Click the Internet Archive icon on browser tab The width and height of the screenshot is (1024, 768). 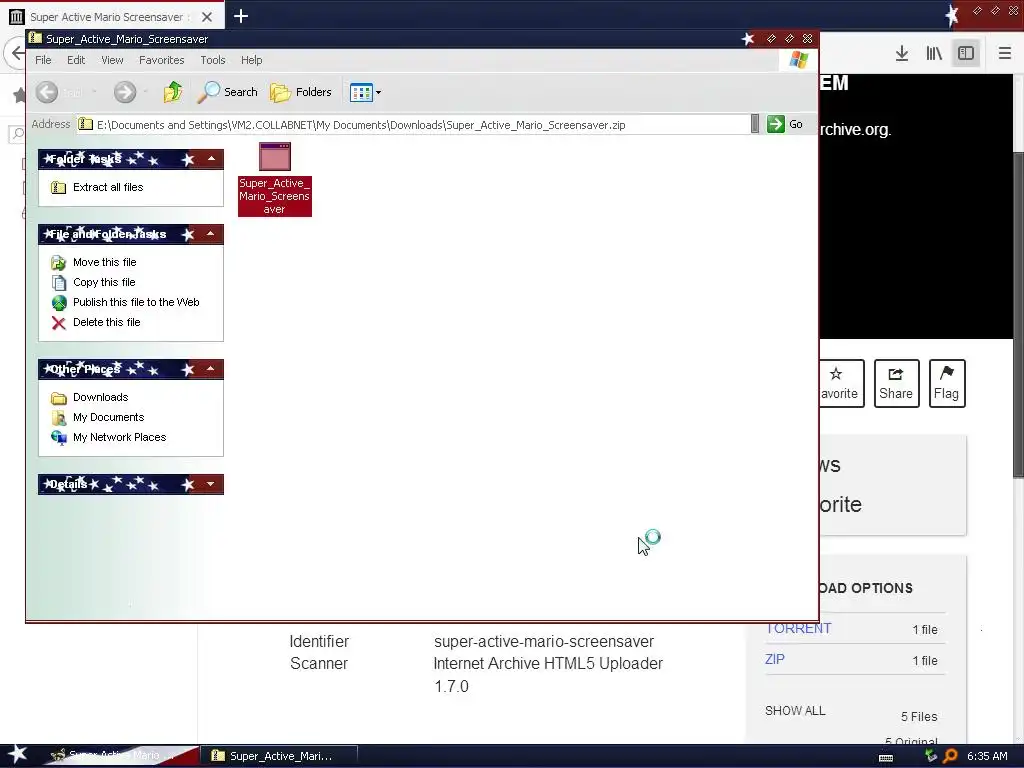click(x=16, y=16)
